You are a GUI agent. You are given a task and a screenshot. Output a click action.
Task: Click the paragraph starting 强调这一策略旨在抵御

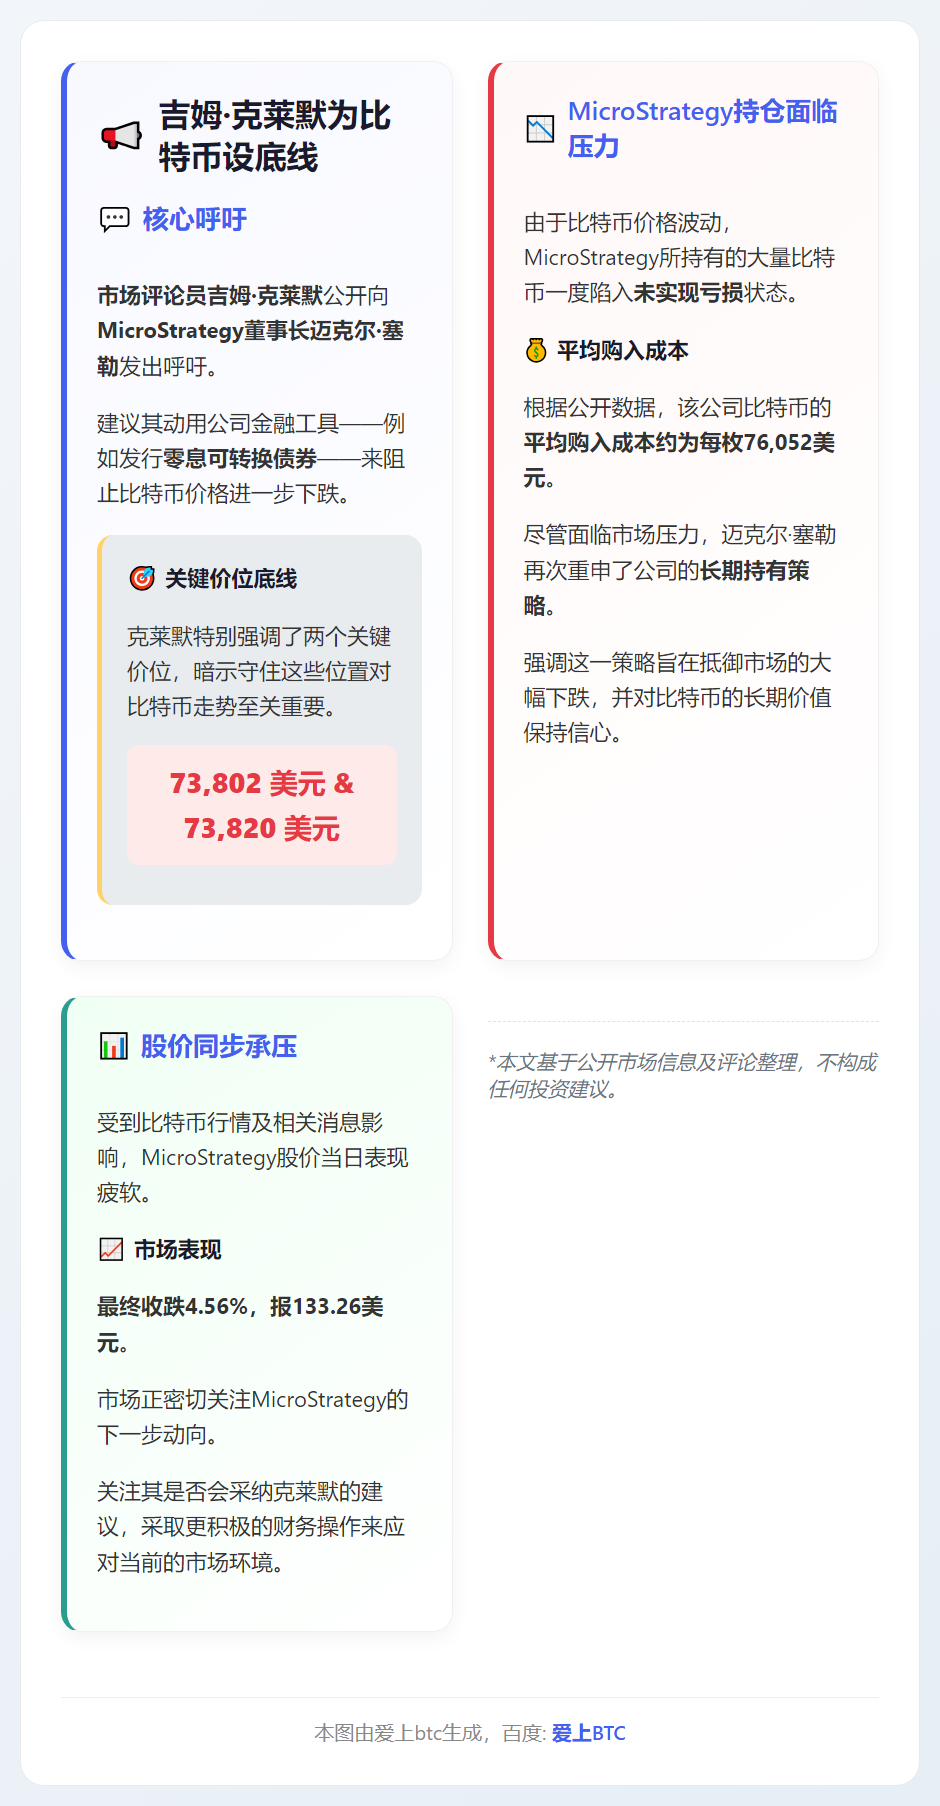[x=678, y=697]
